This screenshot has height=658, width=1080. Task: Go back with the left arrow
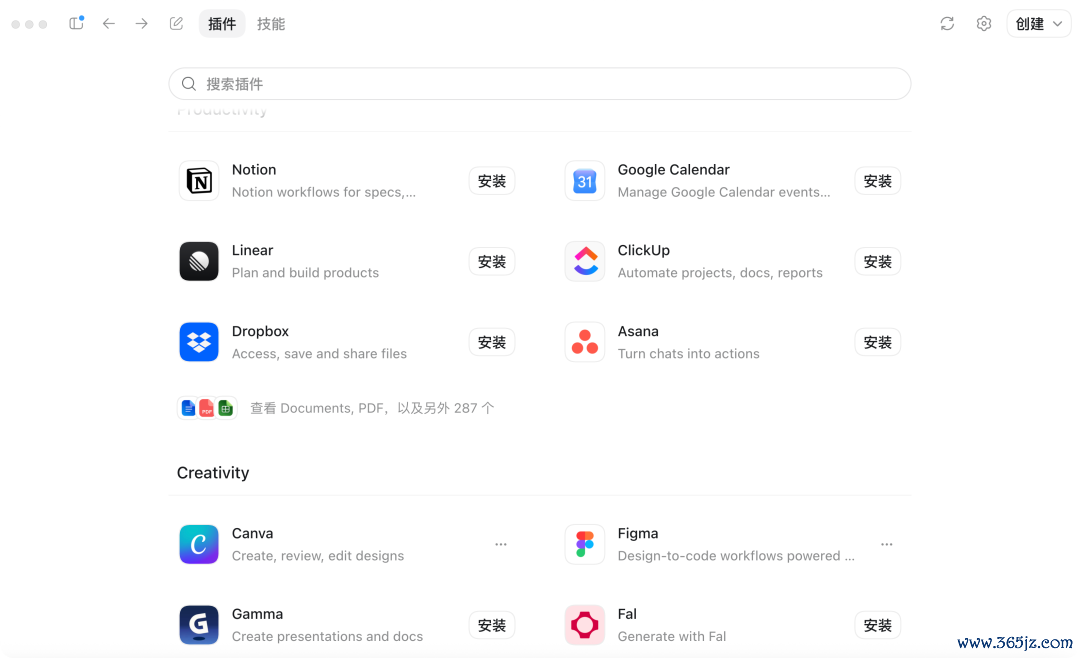pyautogui.click(x=109, y=23)
